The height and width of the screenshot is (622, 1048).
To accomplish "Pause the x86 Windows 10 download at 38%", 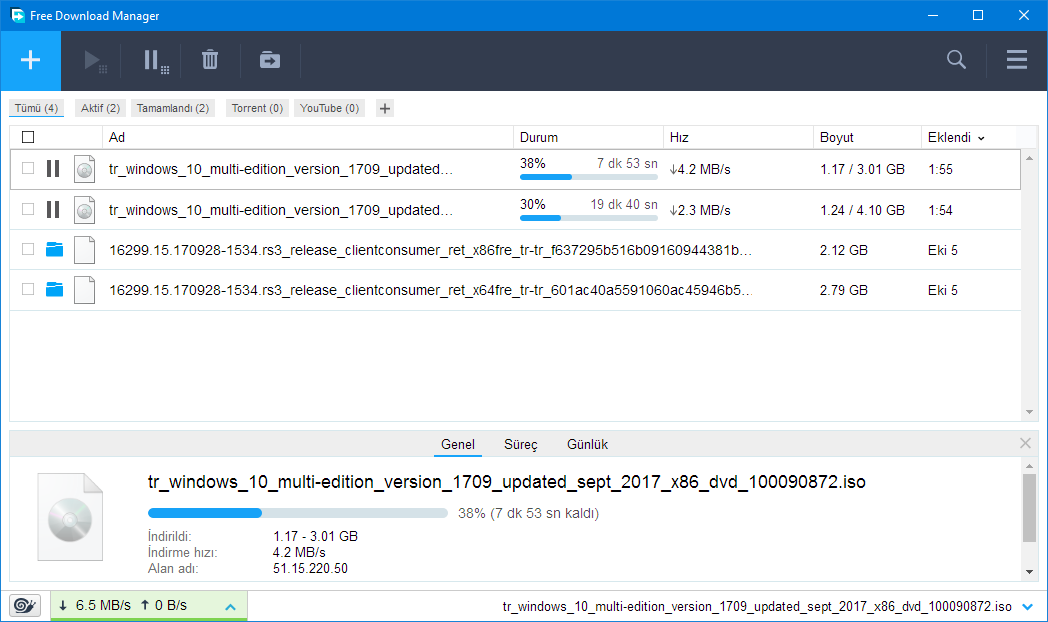I will pos(53,169).
